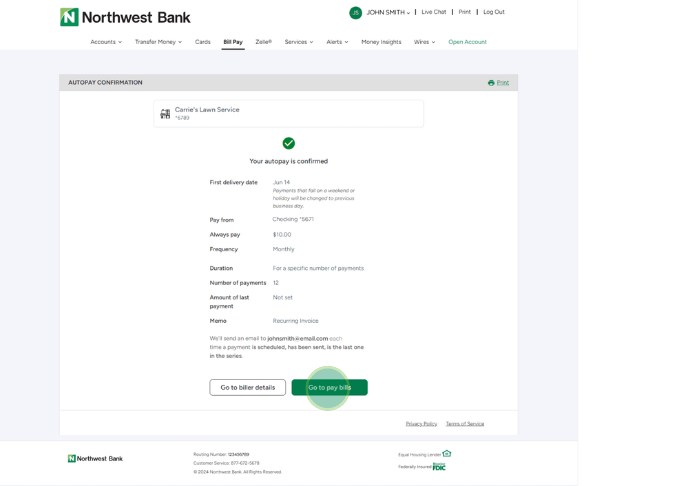Screen dimensions: 700x486
Task: Click the footer Northwest Bank logo
Action: point(95,459)
